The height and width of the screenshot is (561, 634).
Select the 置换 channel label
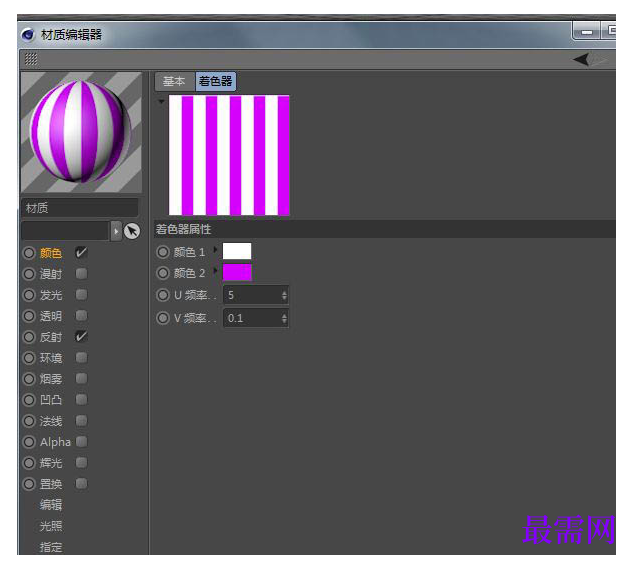[51, 485]
